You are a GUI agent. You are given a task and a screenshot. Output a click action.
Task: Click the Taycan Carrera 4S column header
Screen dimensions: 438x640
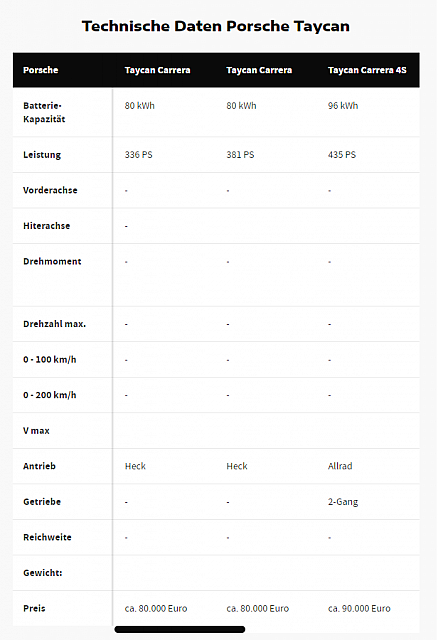(367, 70)
